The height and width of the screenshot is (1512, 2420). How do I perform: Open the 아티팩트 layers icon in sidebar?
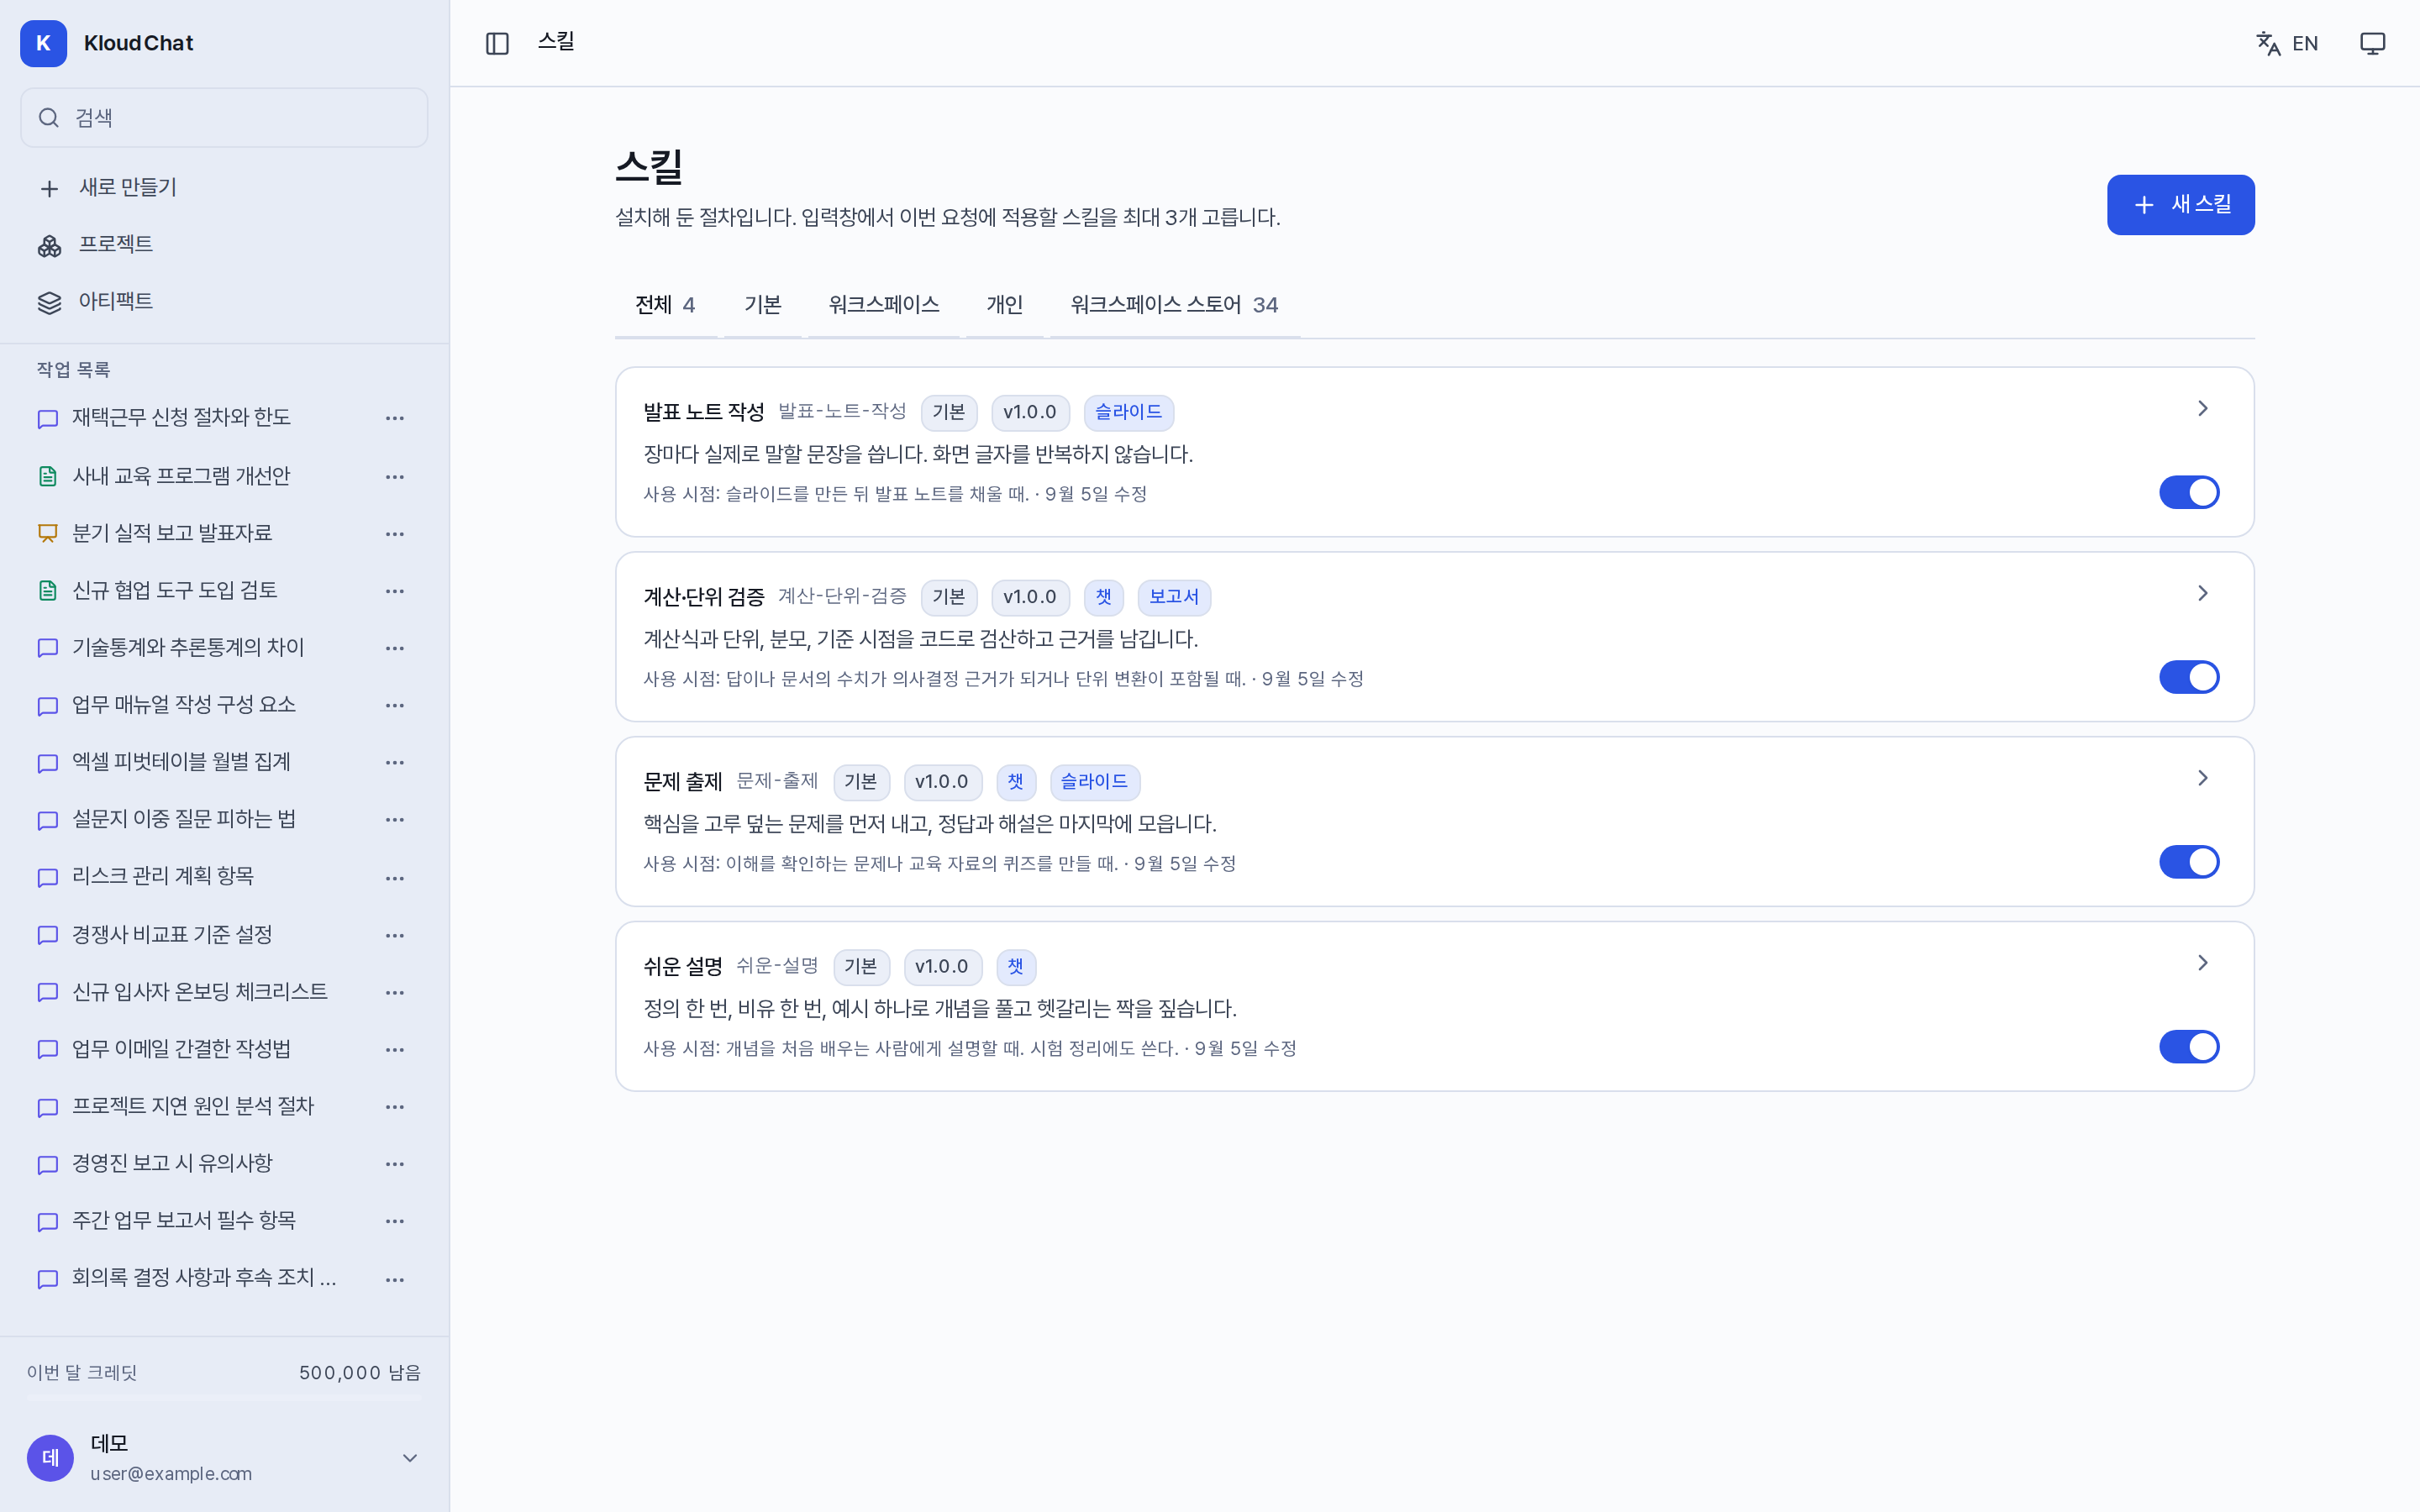(x=49, y=302)
